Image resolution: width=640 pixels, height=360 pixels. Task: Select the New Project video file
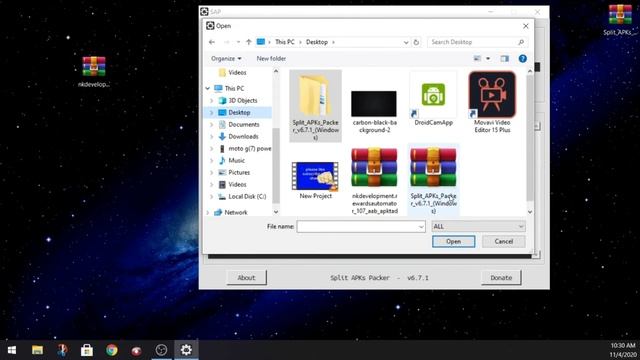point(316,180)
